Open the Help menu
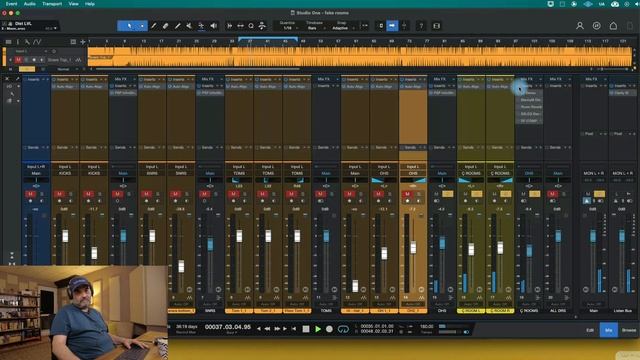Image resolution: width=640 pixels, height=360 pixels. click(90, 4)
